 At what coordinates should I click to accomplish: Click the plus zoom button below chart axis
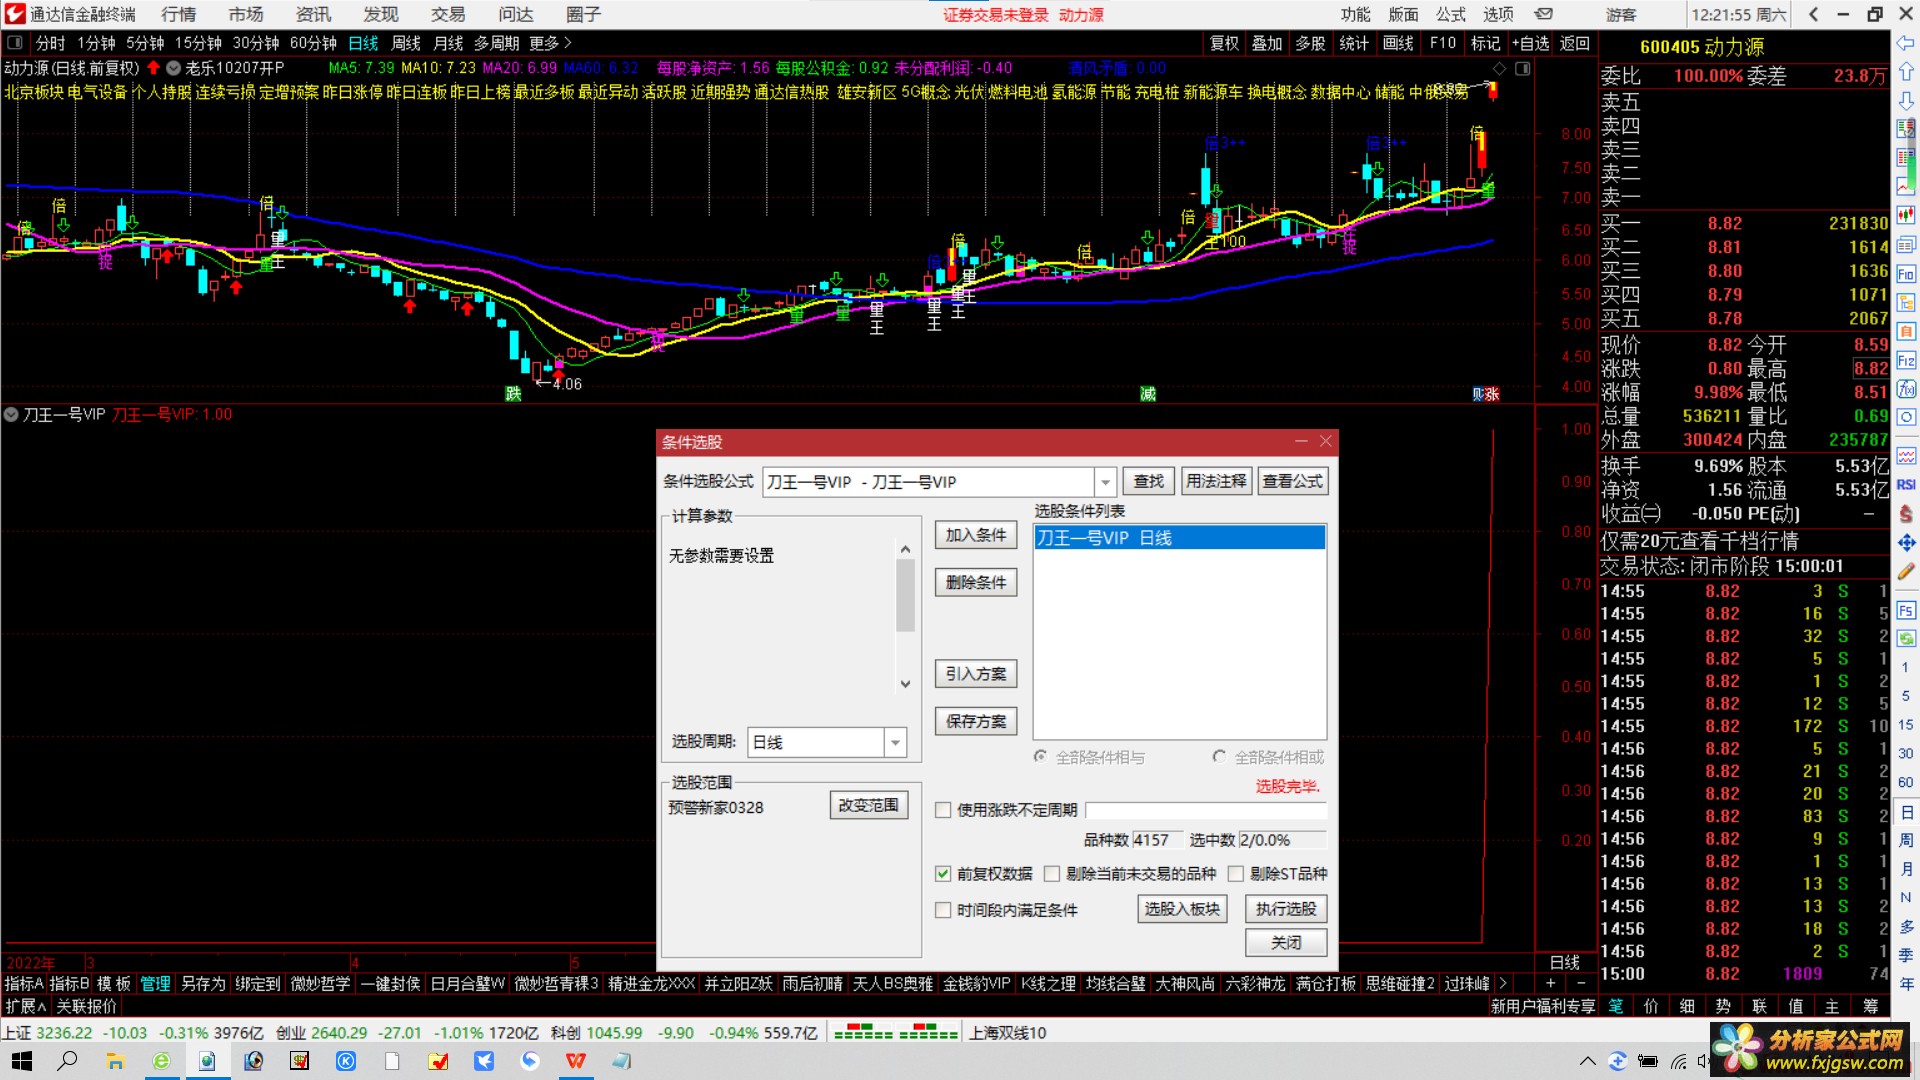point(1551,984)
